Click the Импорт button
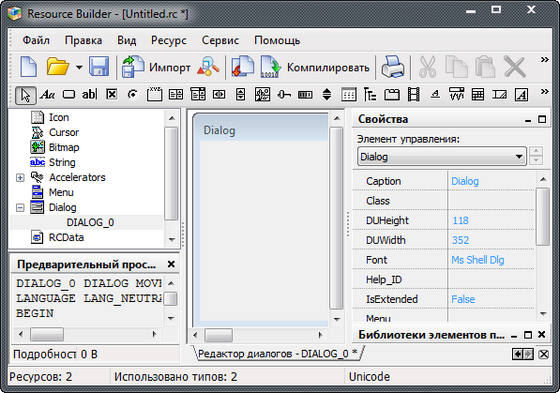Viewport: 560px width, 393px height. tap(156, 67)
